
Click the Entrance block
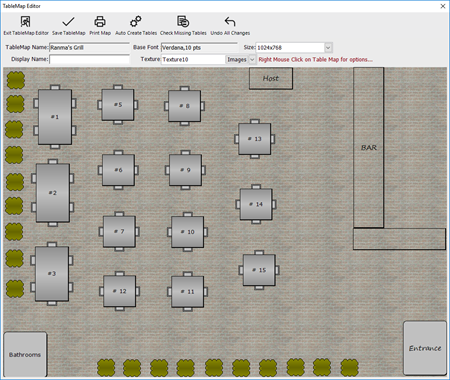425,348
